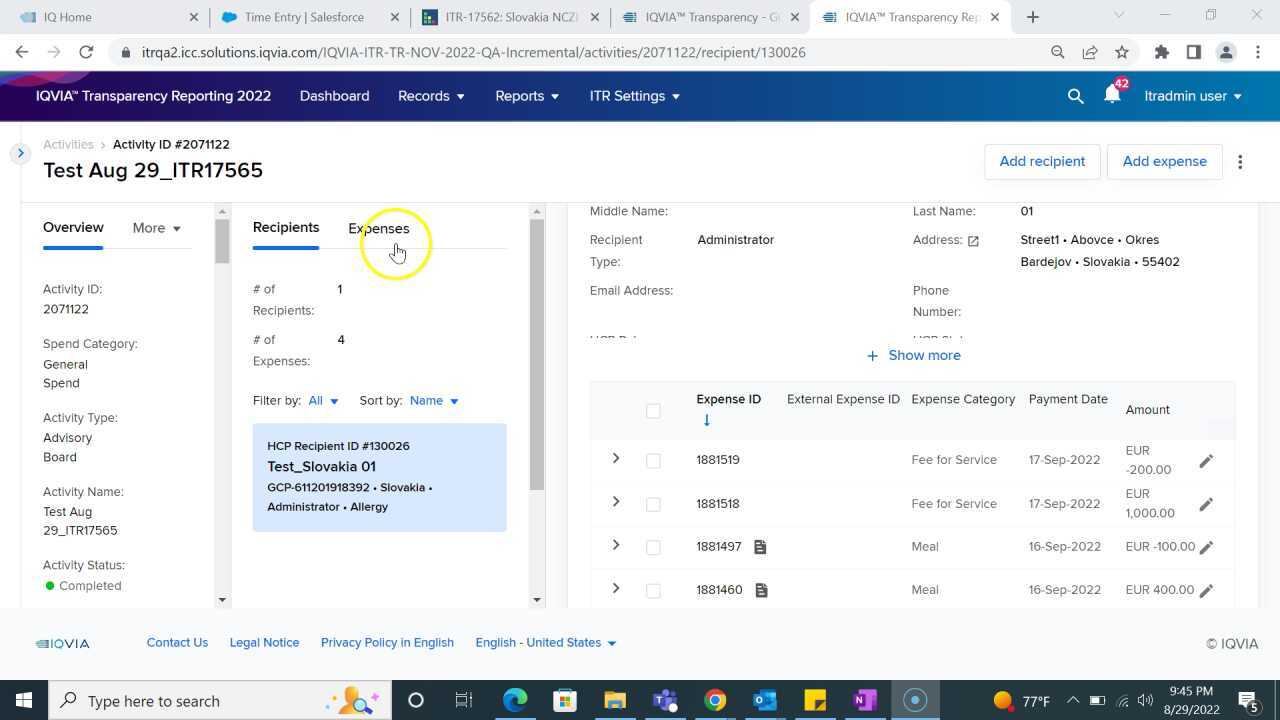Open the Contact Us footer link

pyautogui.click(x=177, y=643)
